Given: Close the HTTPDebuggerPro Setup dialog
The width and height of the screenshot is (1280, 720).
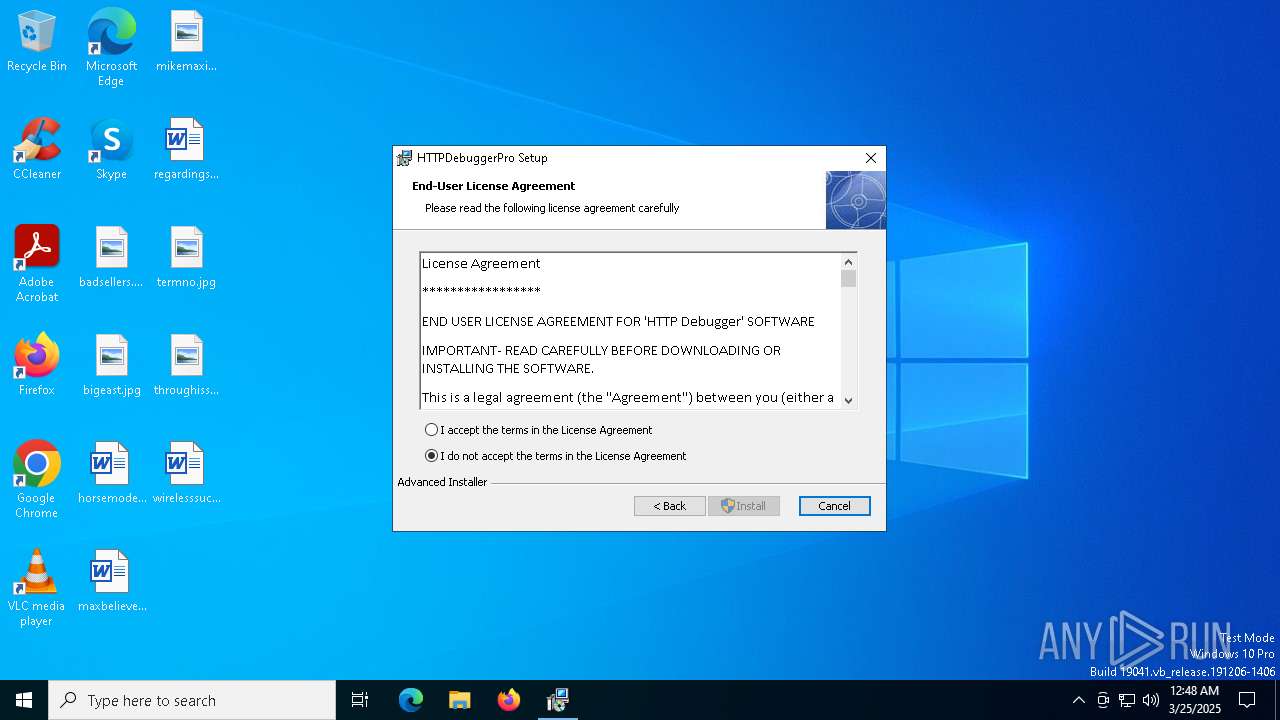Looking at the screenshot, I should tap(871, 158).
